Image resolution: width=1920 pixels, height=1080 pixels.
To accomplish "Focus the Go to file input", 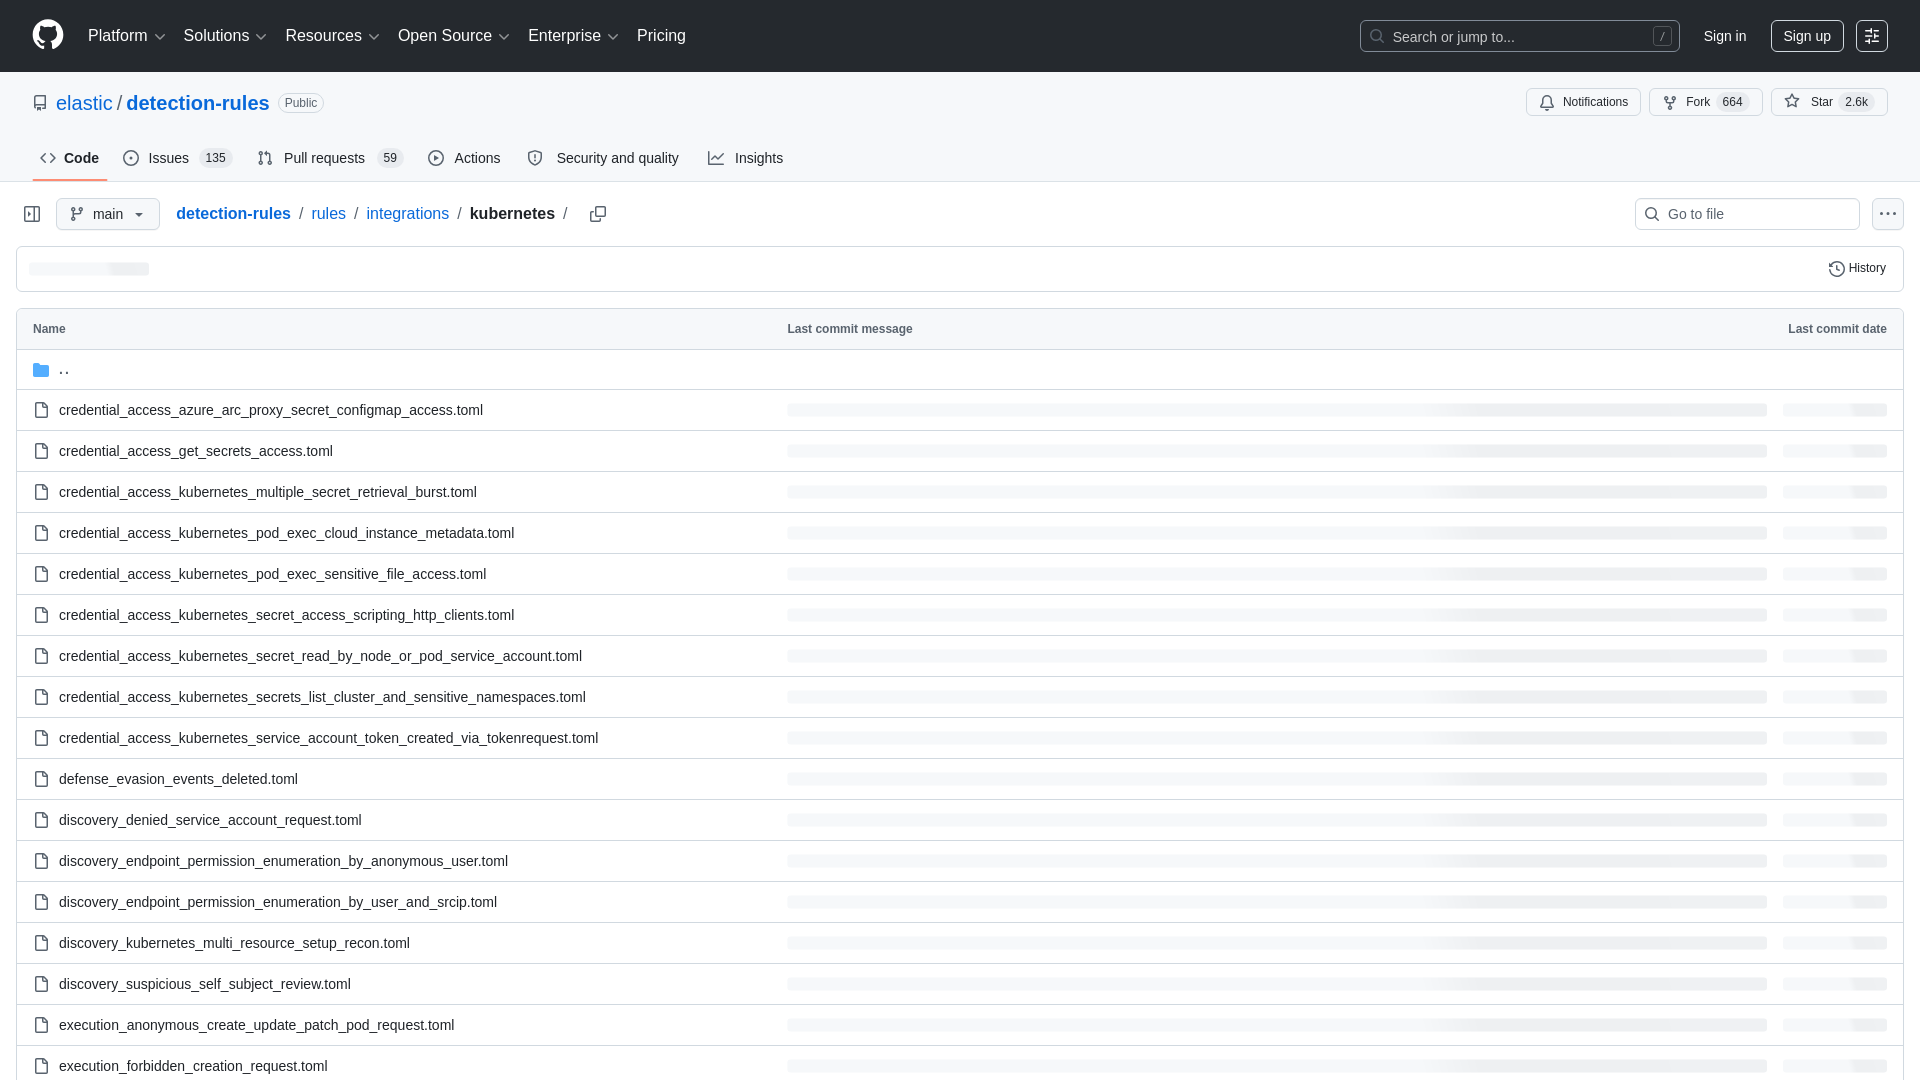I will (x=1747, y=214).
